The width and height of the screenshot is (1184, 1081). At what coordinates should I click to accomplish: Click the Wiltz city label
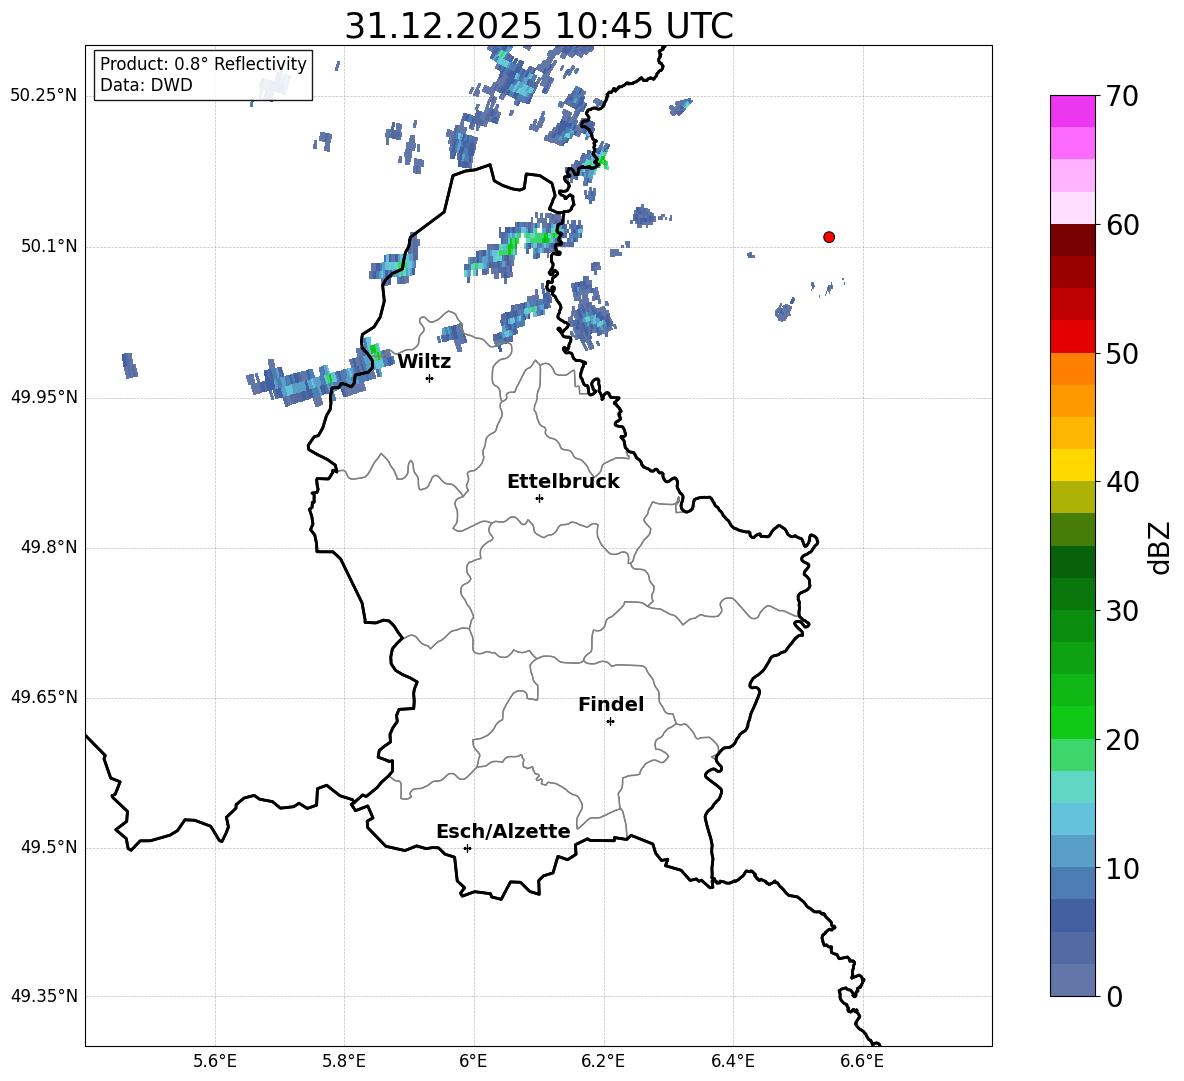[424, 362]
